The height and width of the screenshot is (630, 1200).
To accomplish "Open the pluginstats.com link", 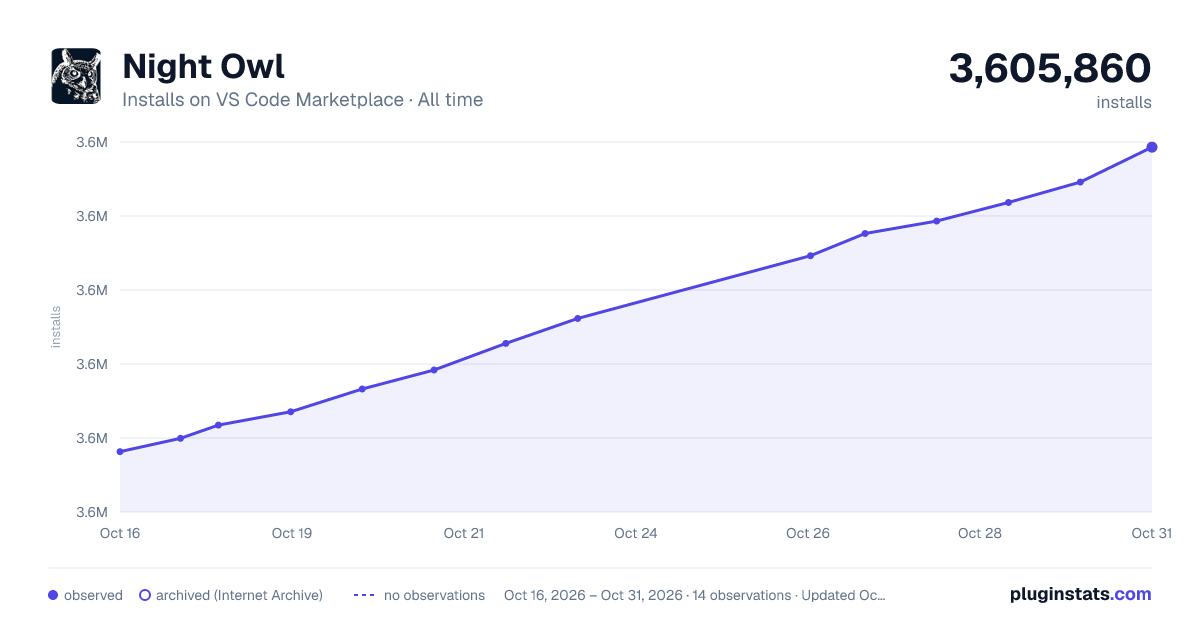I will tap(1080, 594).
